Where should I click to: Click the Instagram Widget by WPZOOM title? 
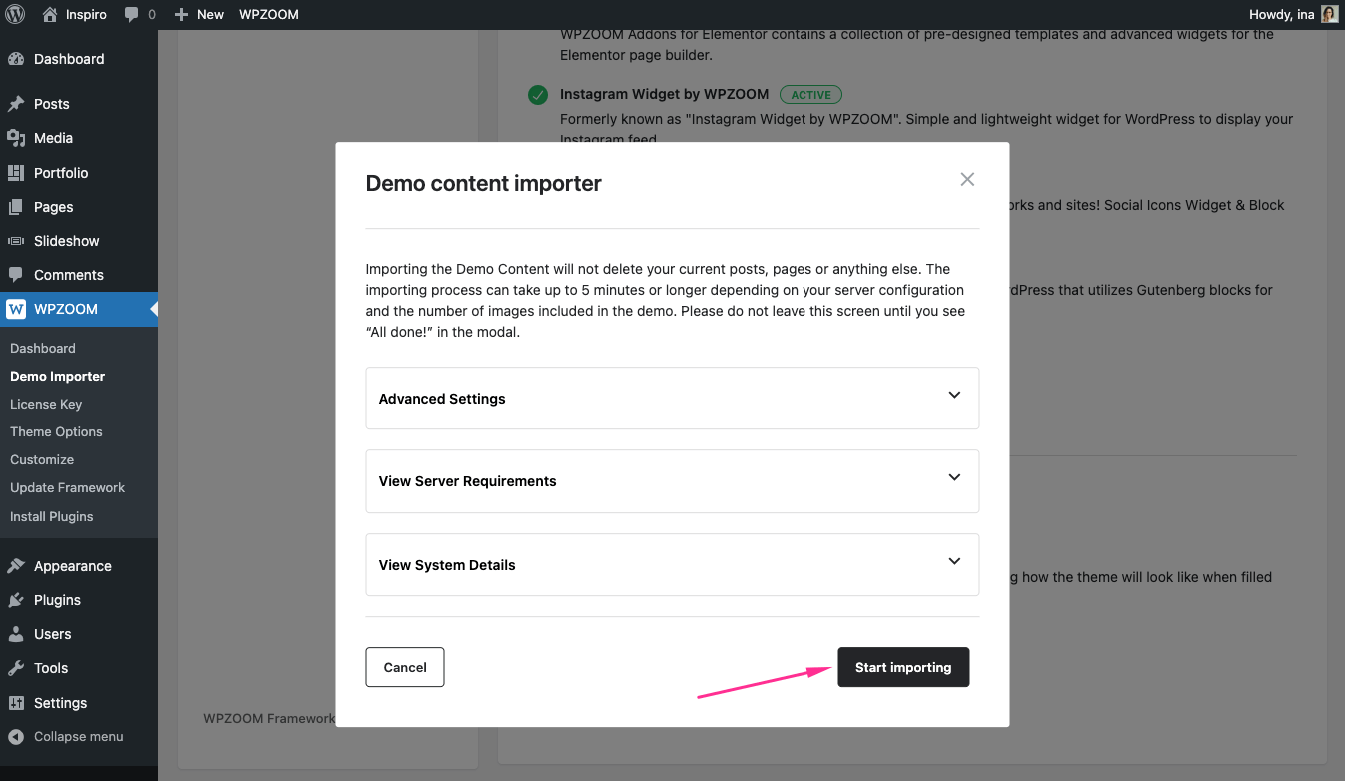665,94
